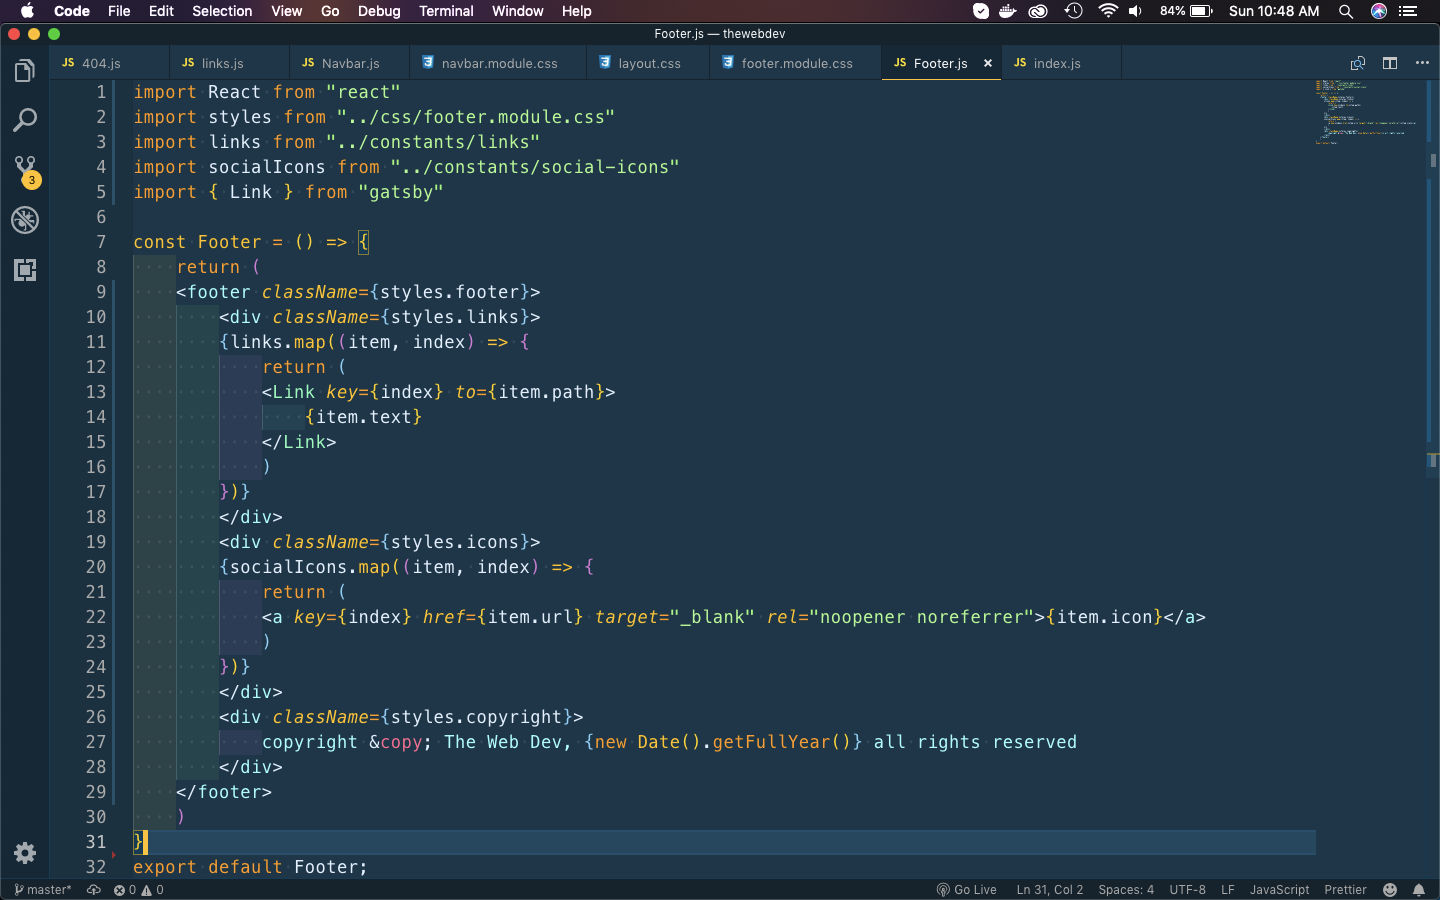Click the Prettier status bar item
This screenshot has width=1440, height=900.
tap(1345, 889)
